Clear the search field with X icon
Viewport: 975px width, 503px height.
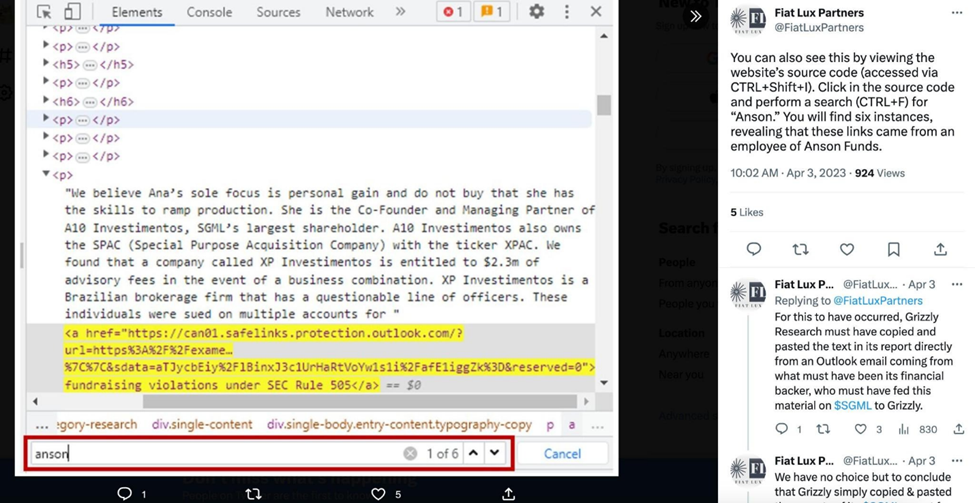[410, 454]
